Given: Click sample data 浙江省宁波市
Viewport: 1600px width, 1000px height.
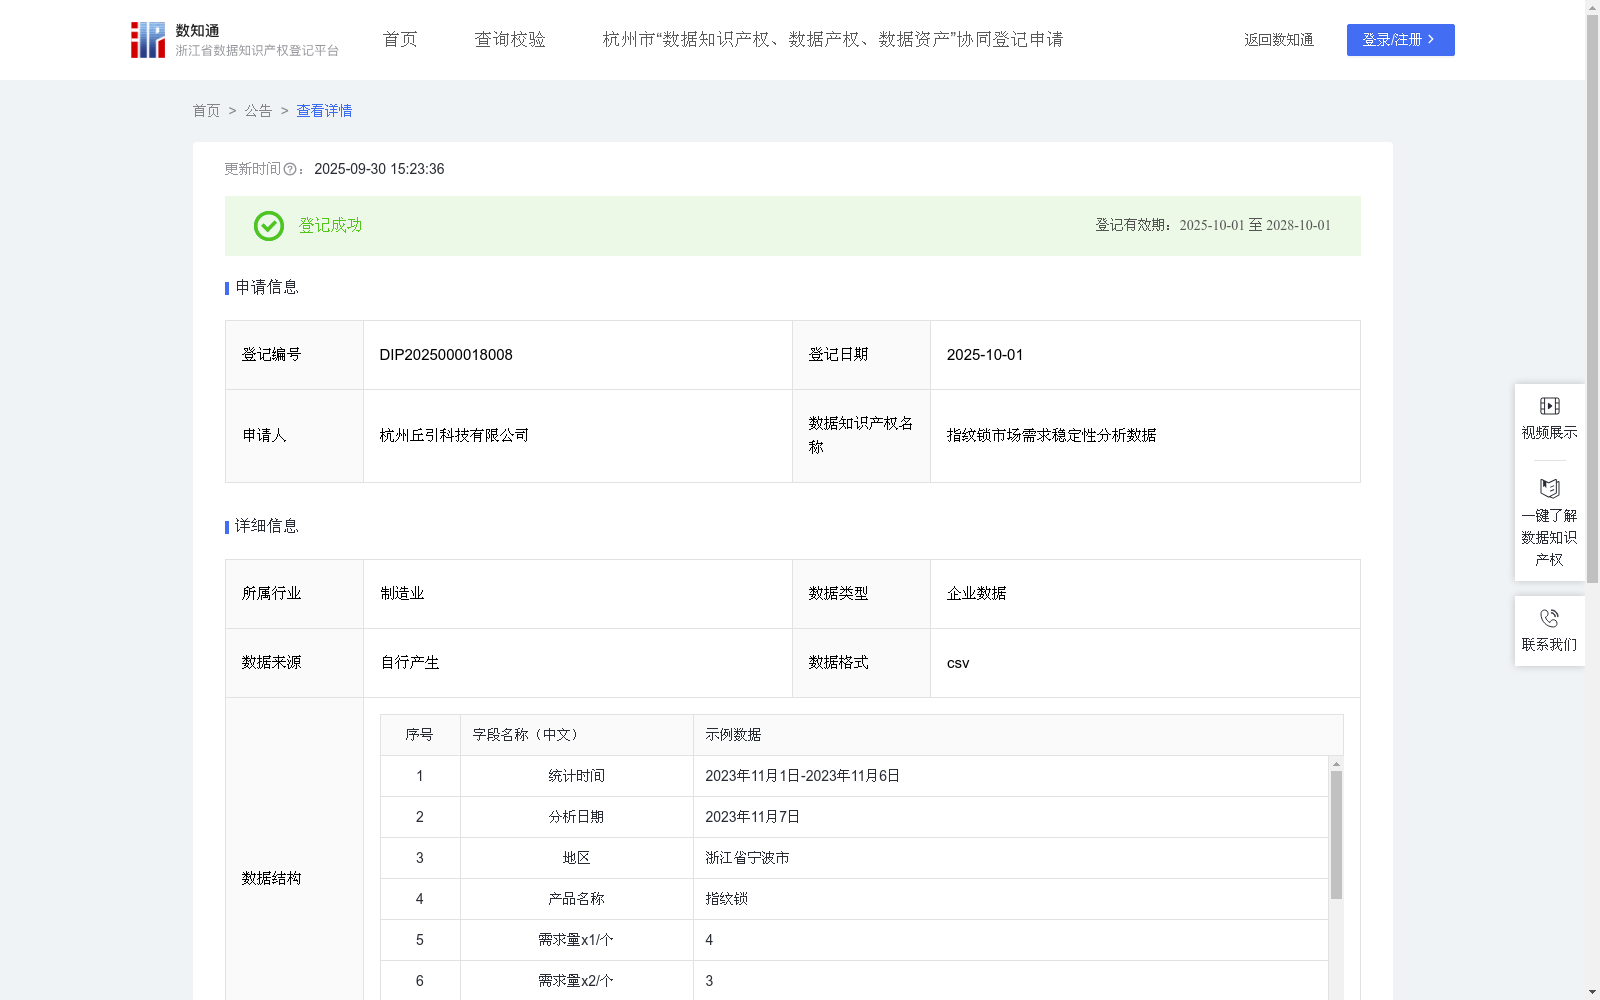Looking at the screenshot, I should (x=747, y=858).
